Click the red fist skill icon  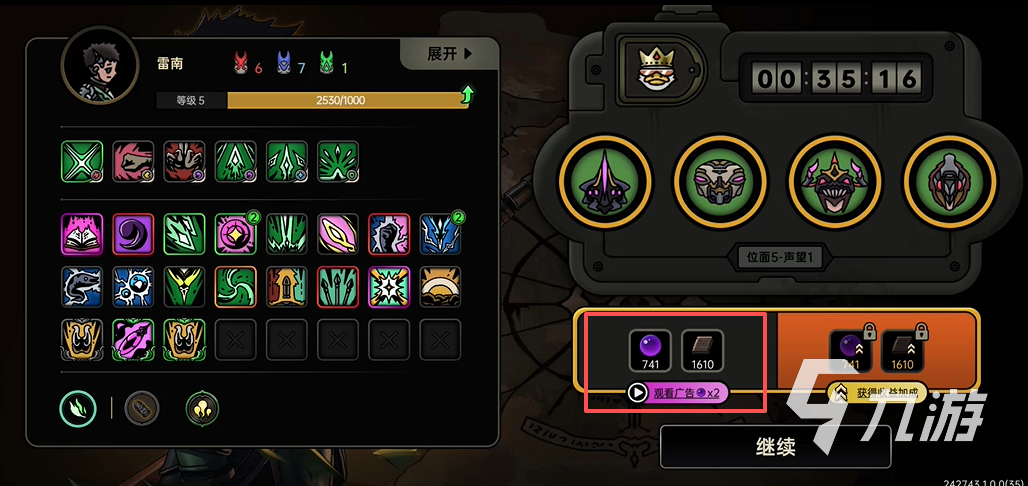coord(133,161)
